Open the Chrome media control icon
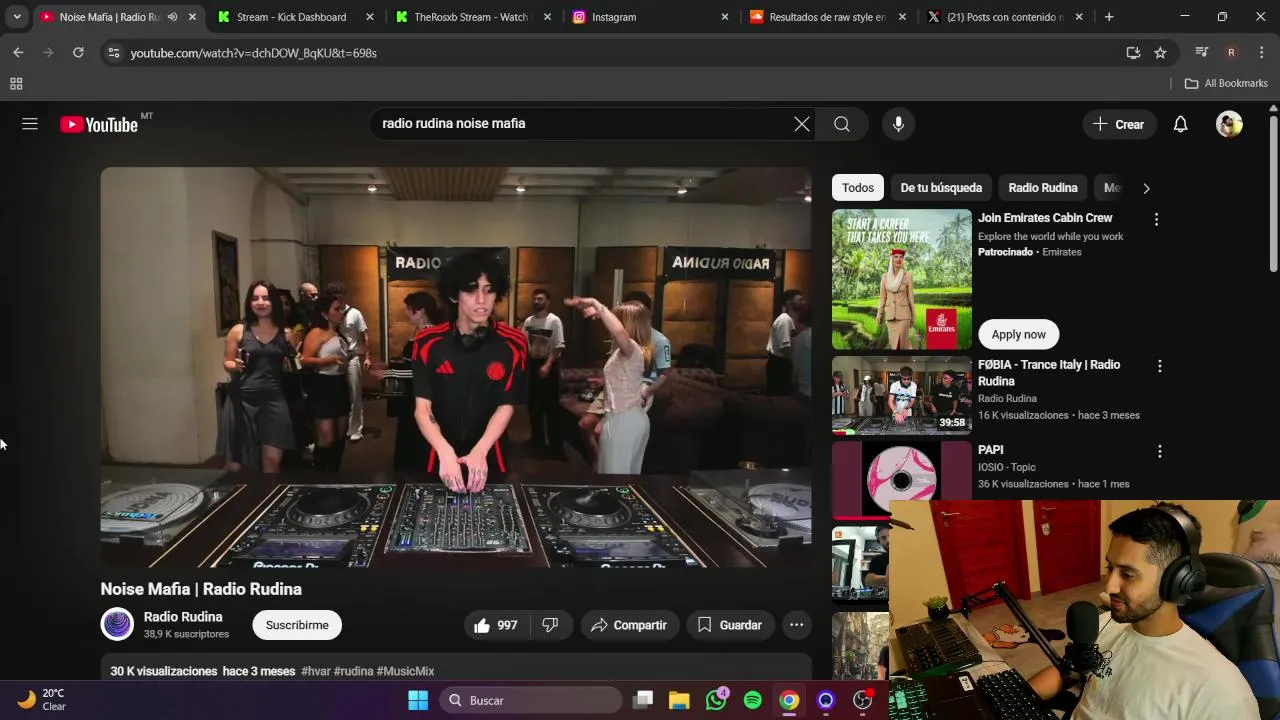Screen dimensions: 1280x720 [1202, 53]
